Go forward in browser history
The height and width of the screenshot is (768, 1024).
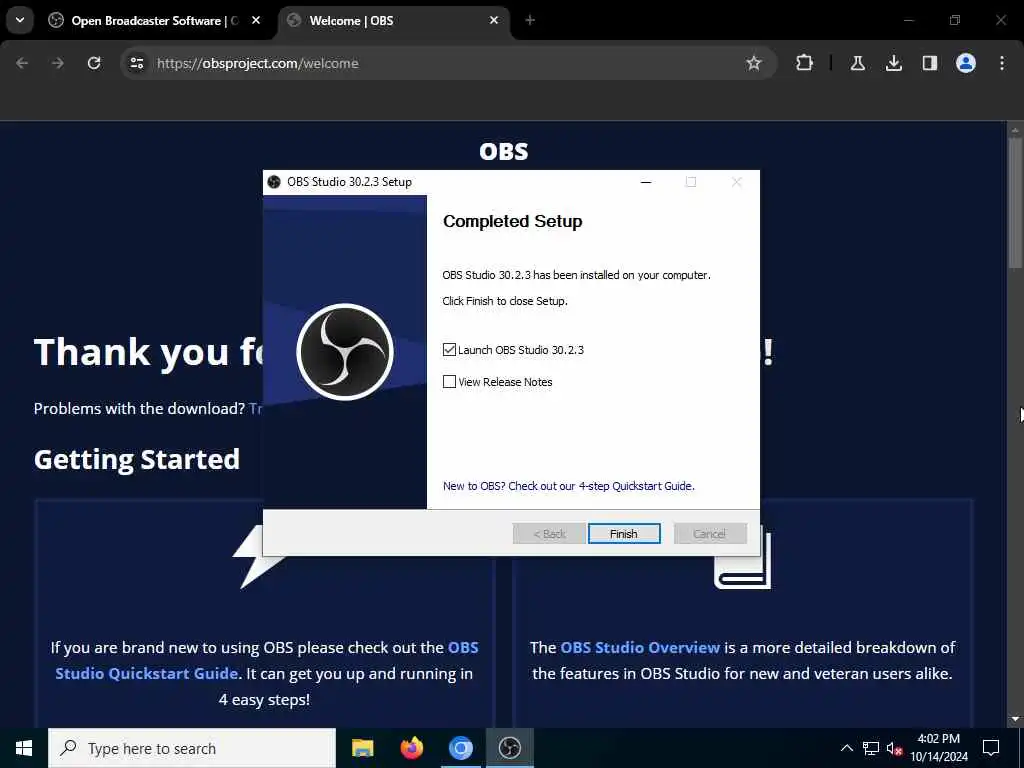coord(58,63)
